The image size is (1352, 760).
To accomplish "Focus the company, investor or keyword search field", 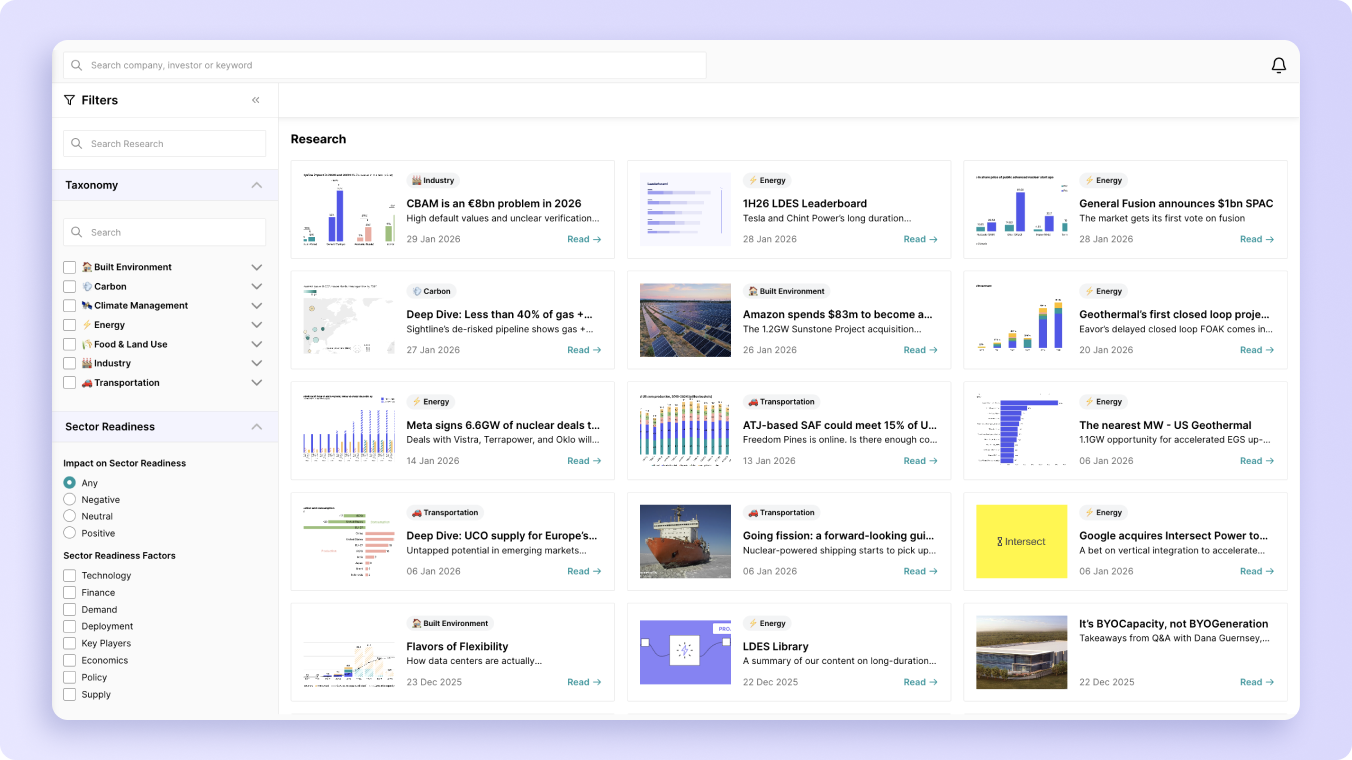I will pyautogui.click(x=385, y=65).
